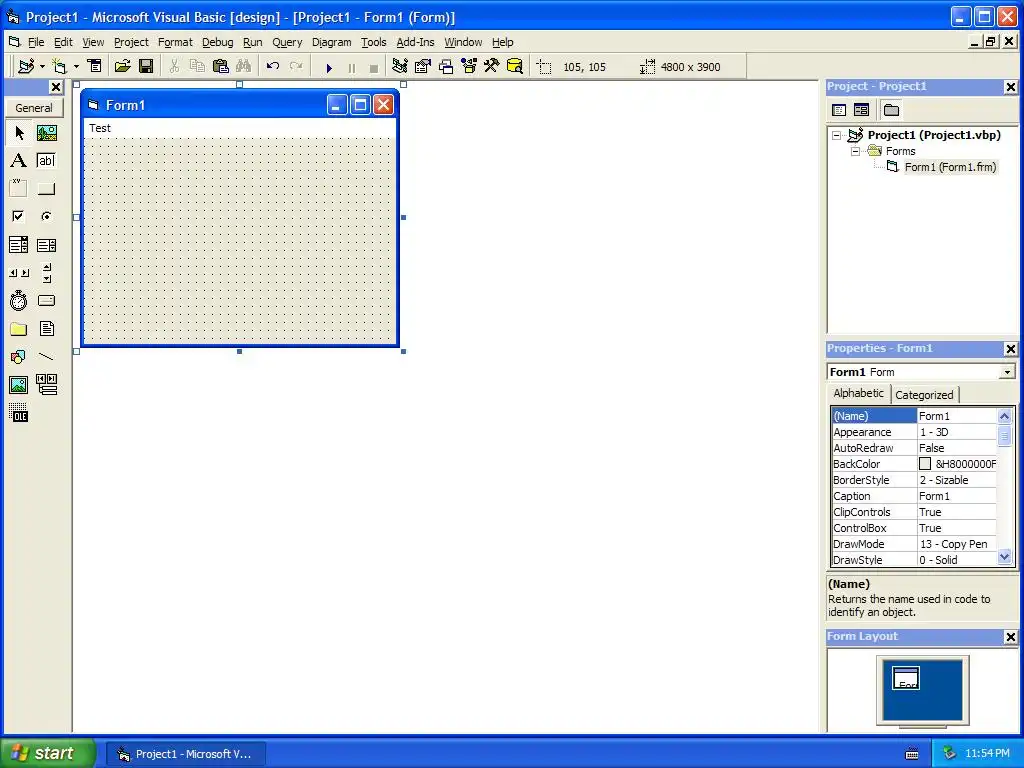Open the Object Browser toolbar icon
This screenshot has width=1024, height=768.
(x=469, y=67)
